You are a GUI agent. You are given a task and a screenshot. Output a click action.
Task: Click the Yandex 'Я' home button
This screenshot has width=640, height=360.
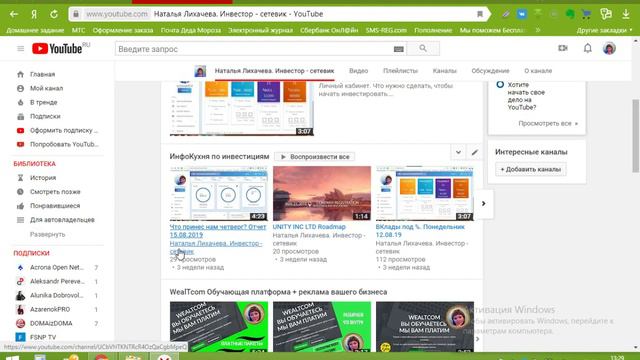point(34,14)
